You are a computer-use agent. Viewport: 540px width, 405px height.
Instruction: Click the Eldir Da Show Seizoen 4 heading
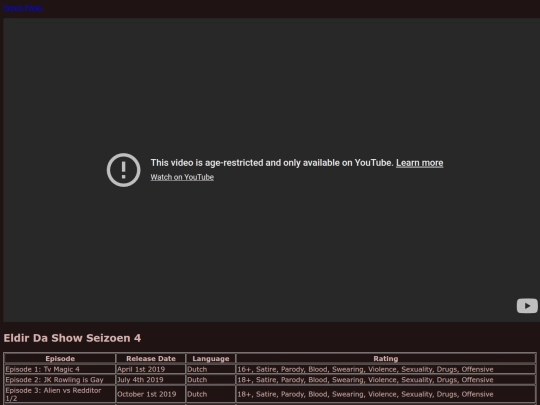click(72, 338)
